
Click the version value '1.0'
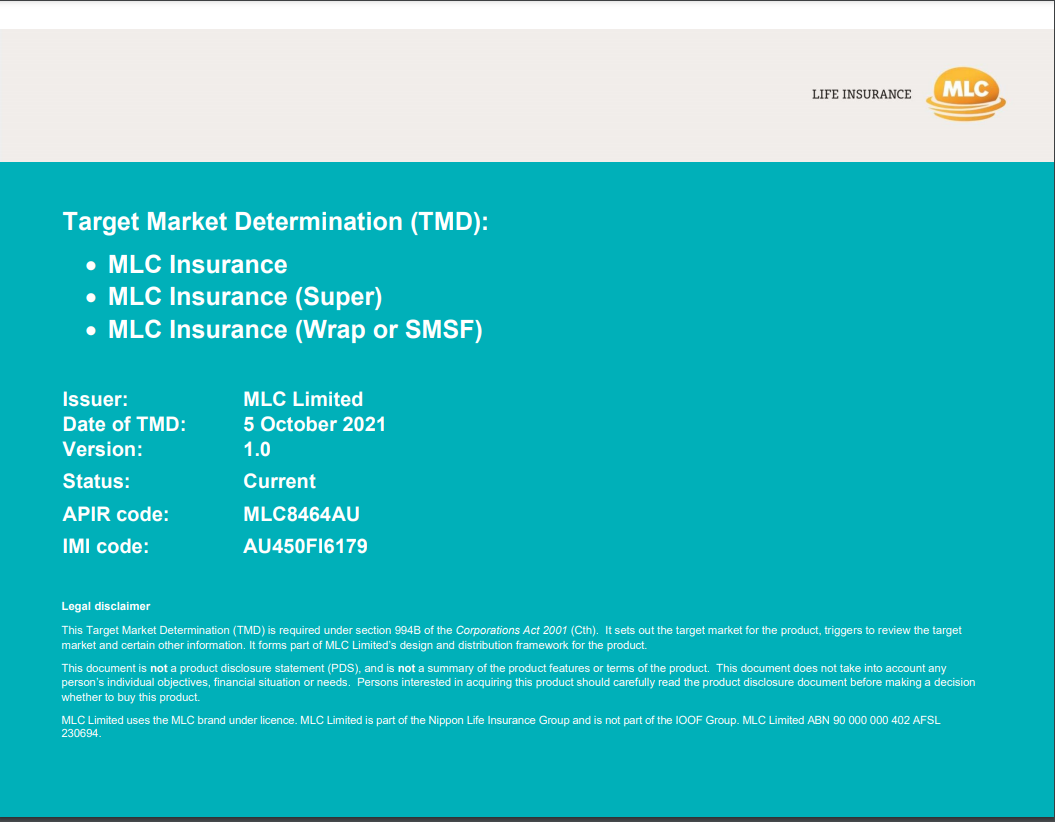pyautogui.click(x=257, y=449)
